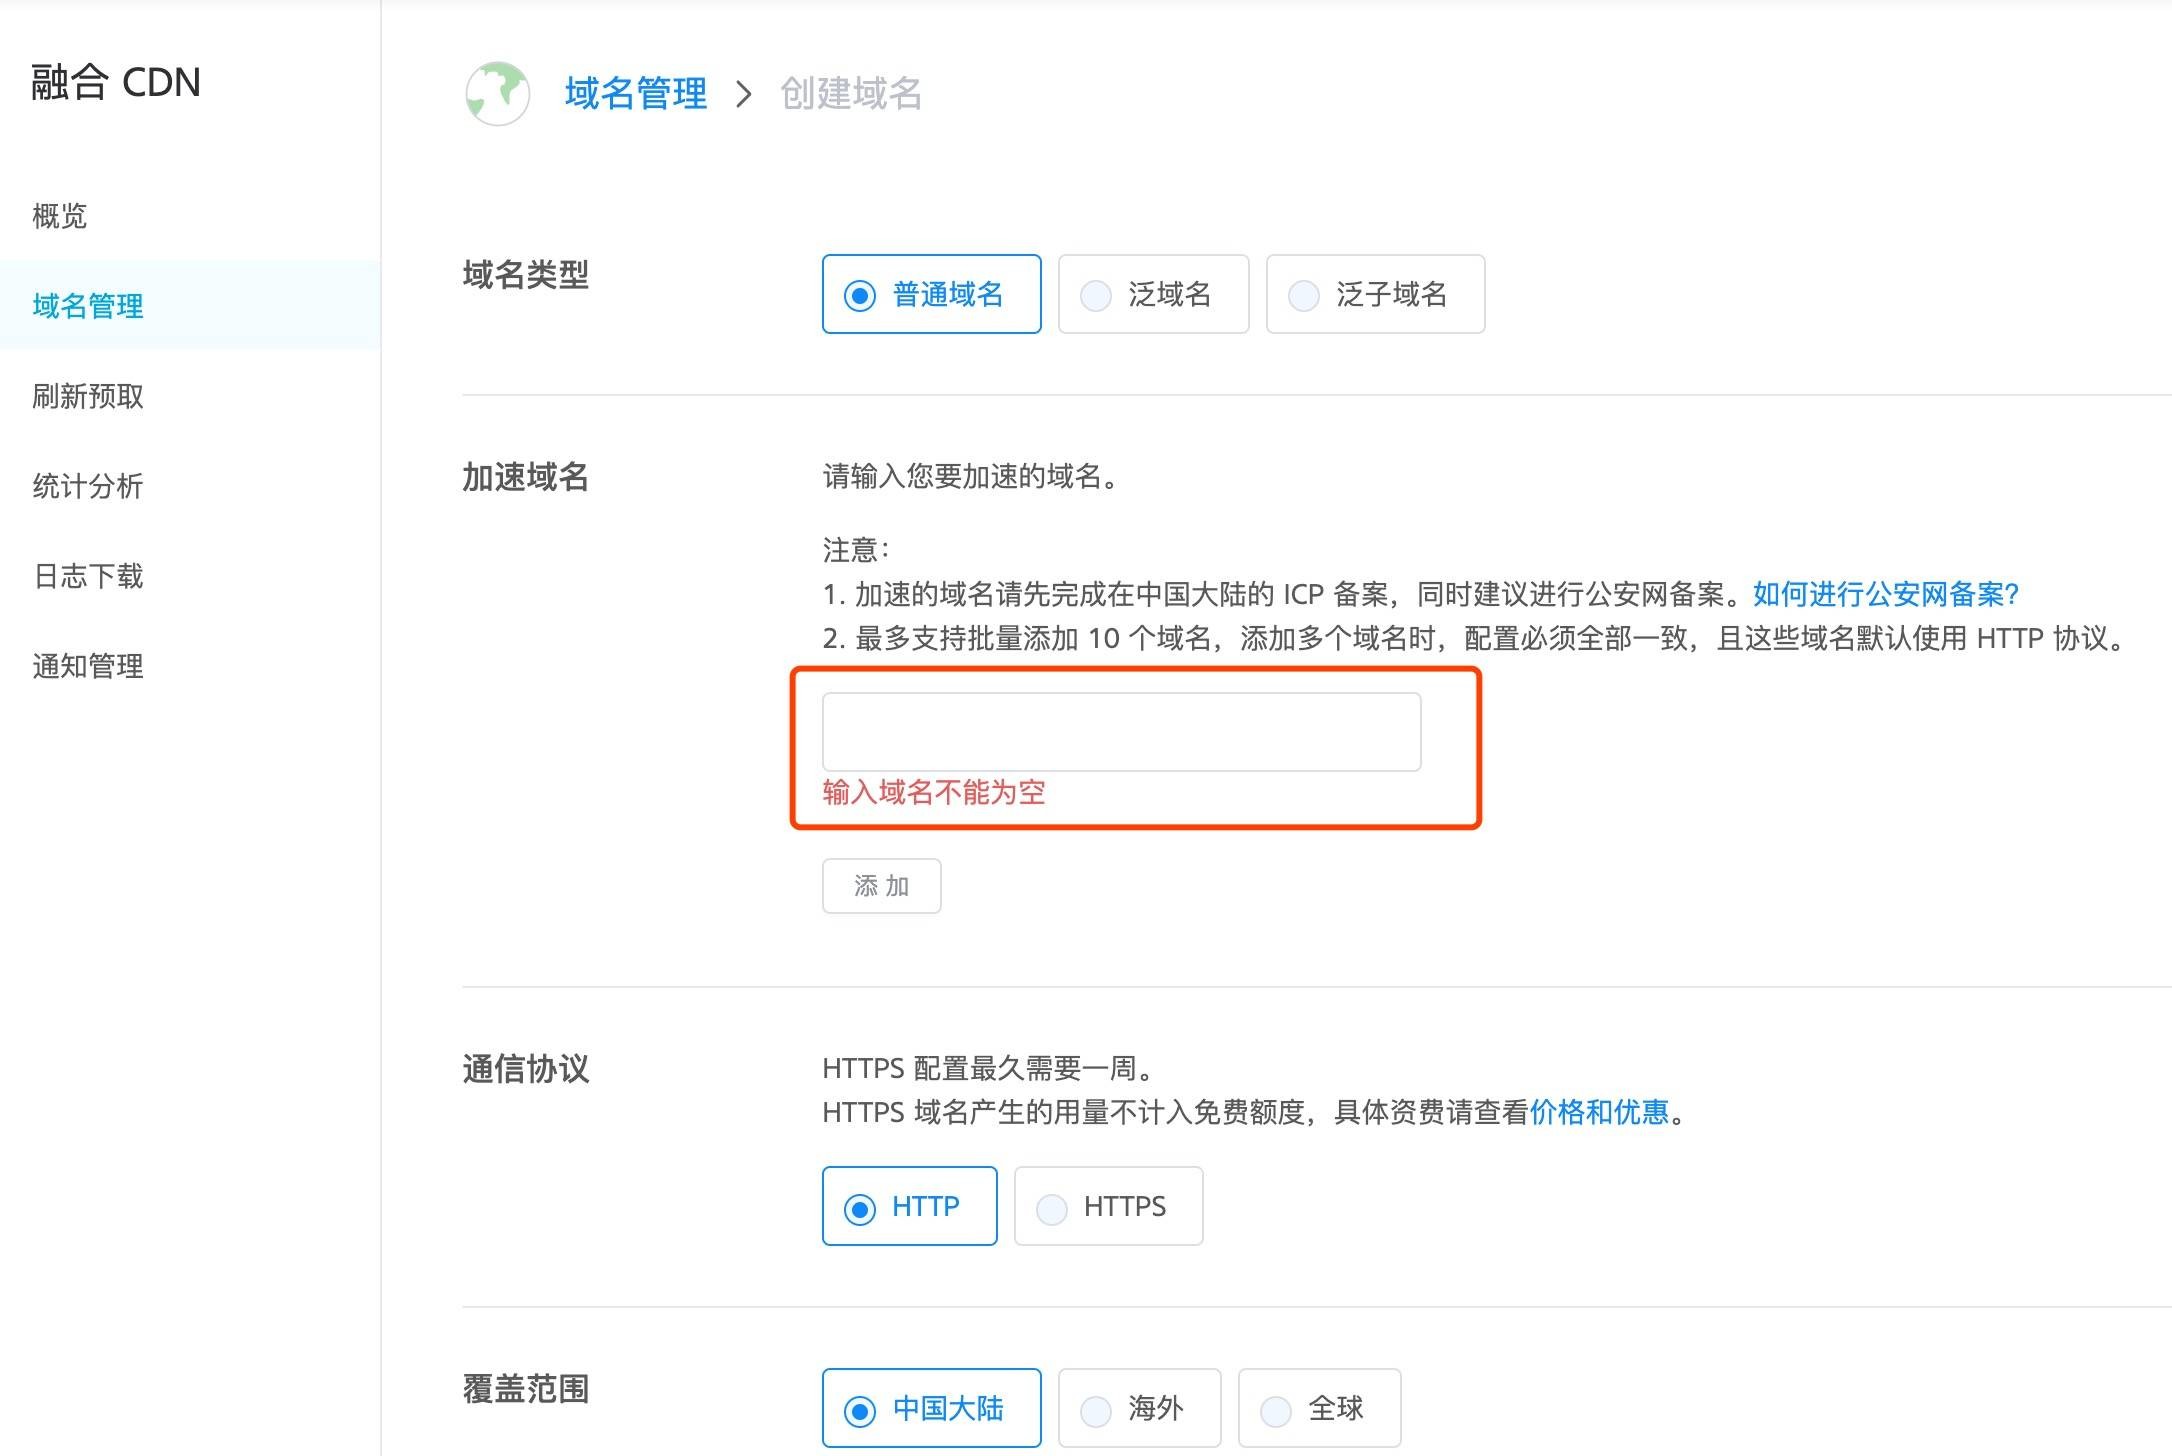Select 全球 coverage range

(1319, 1408)
